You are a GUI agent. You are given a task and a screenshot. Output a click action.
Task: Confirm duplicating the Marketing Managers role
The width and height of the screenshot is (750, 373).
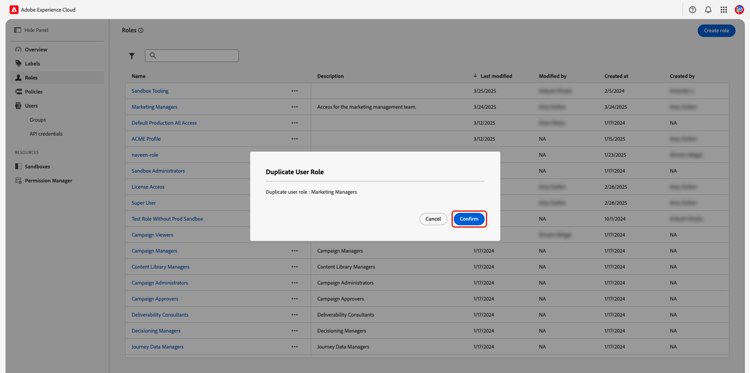[469, 219]
